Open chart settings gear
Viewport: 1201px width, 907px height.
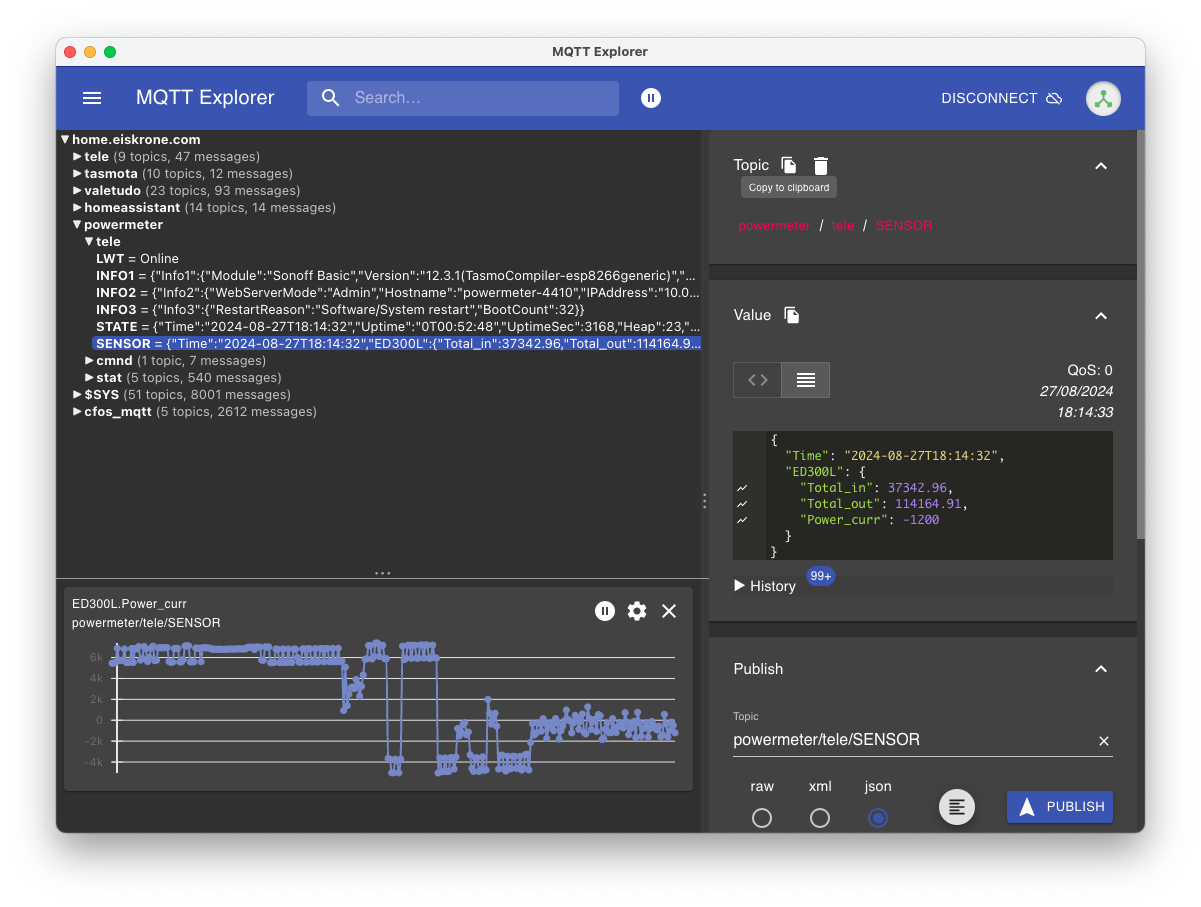(x=637, y=611)
